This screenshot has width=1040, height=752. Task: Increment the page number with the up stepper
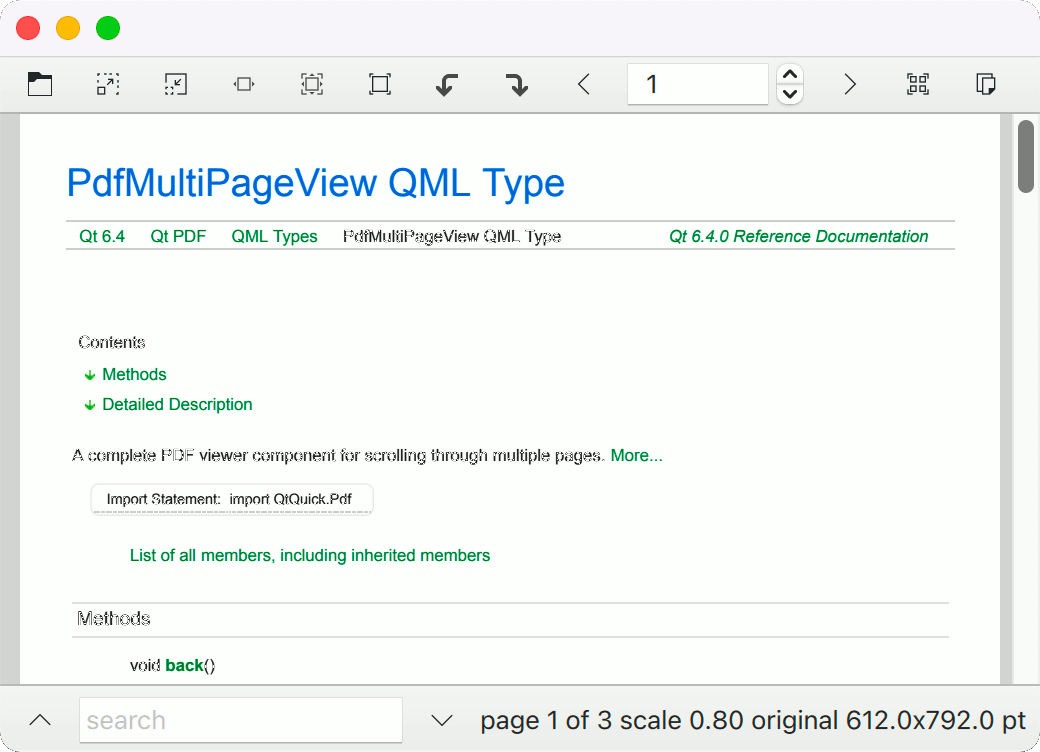tap(789, 74)
